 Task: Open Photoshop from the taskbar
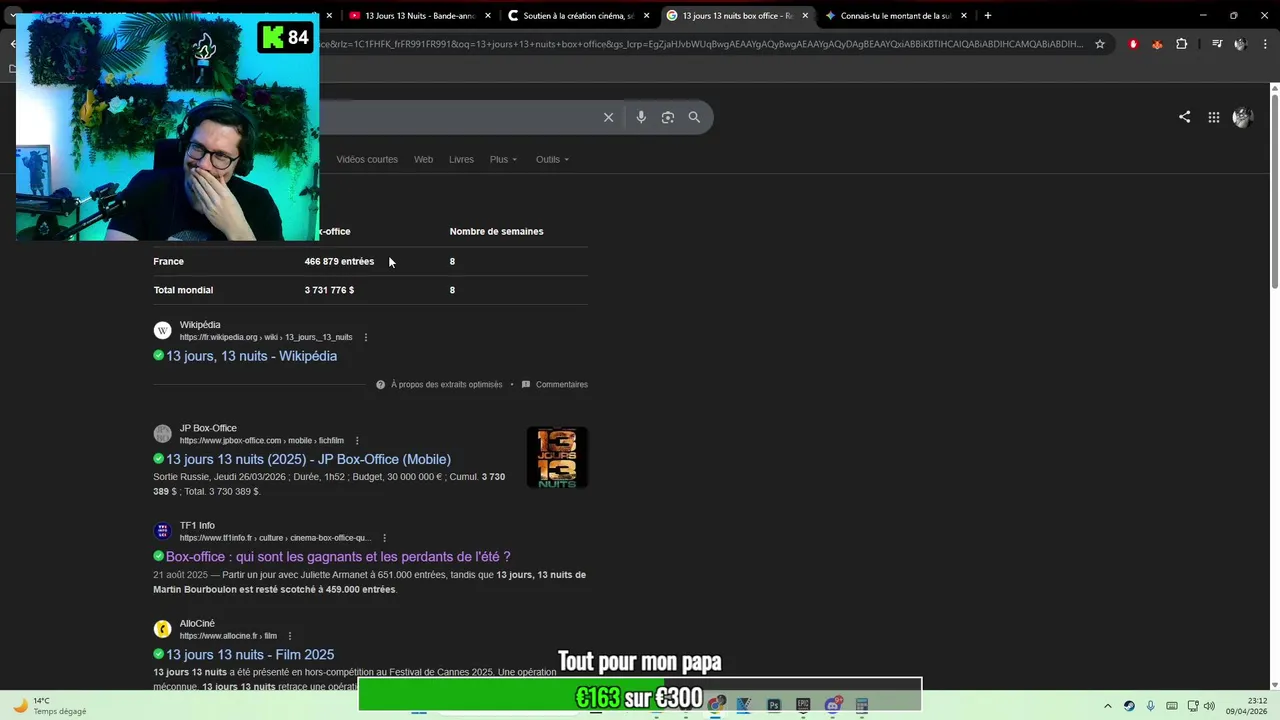pyautogui.click(x=774, y=705)
